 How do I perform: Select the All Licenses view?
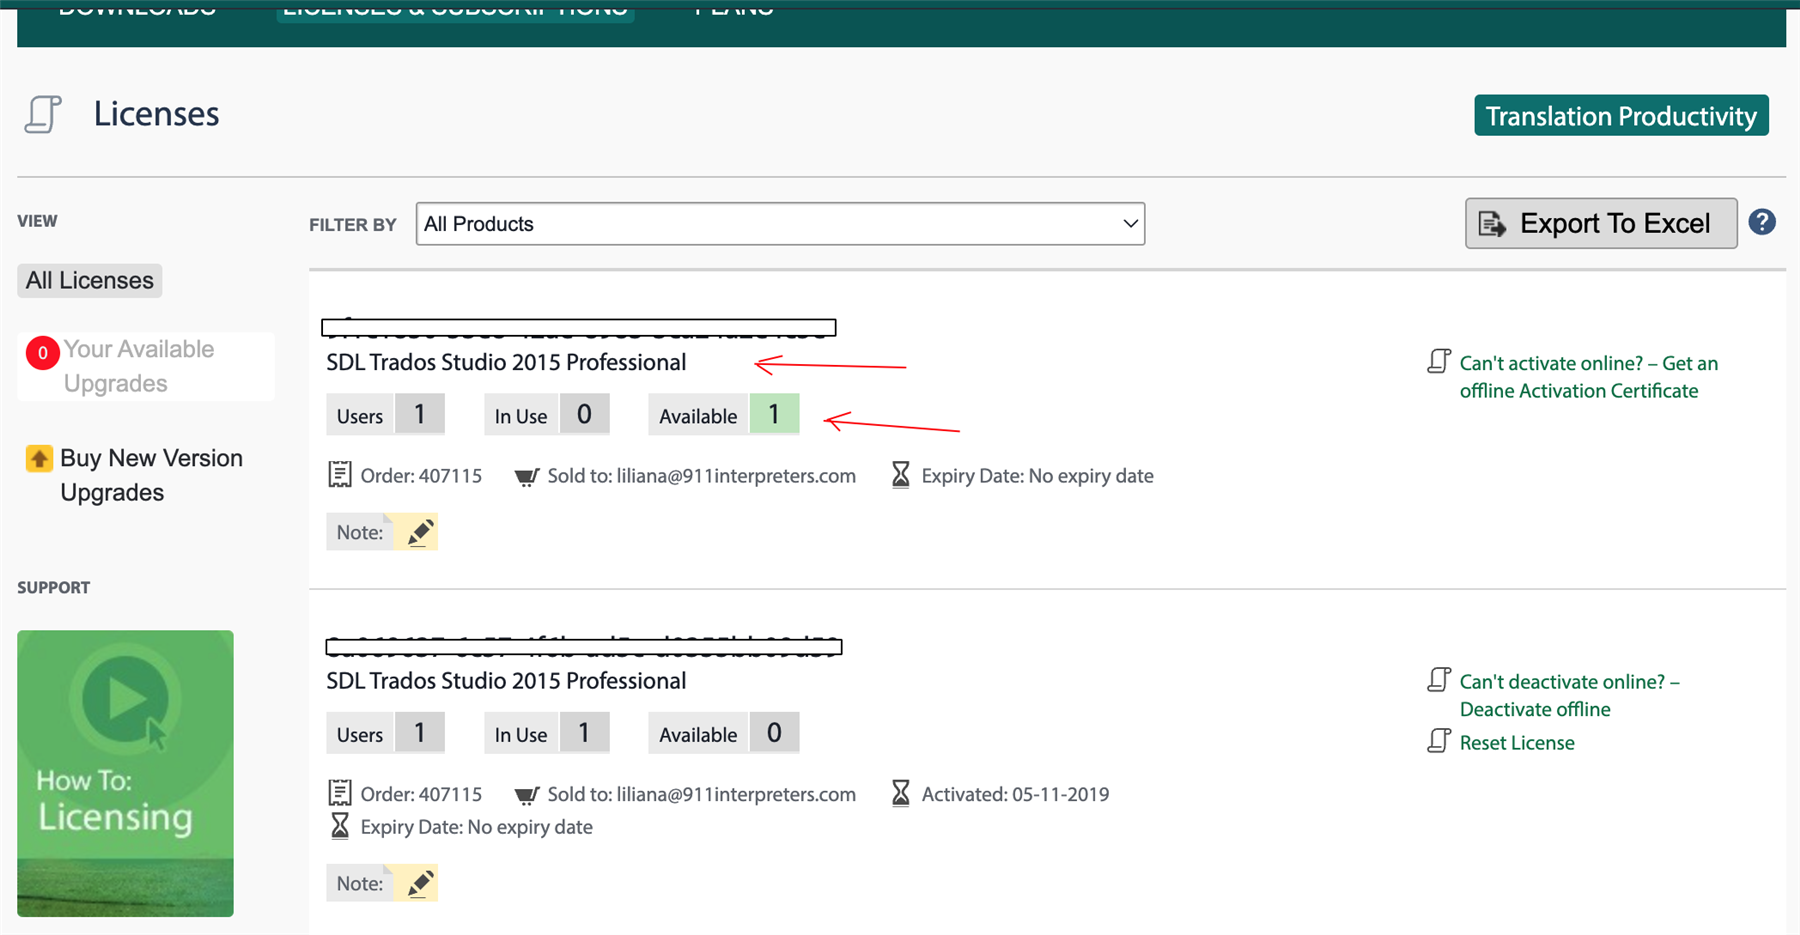(x=90, y=280)
